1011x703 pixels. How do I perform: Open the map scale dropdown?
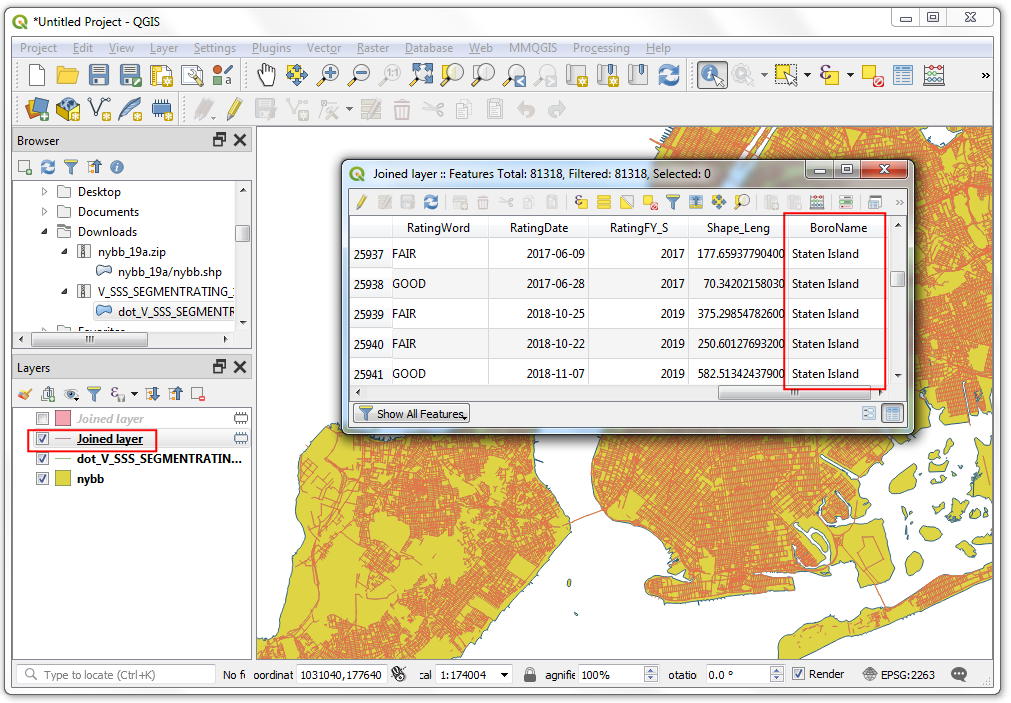click(504, 675)
